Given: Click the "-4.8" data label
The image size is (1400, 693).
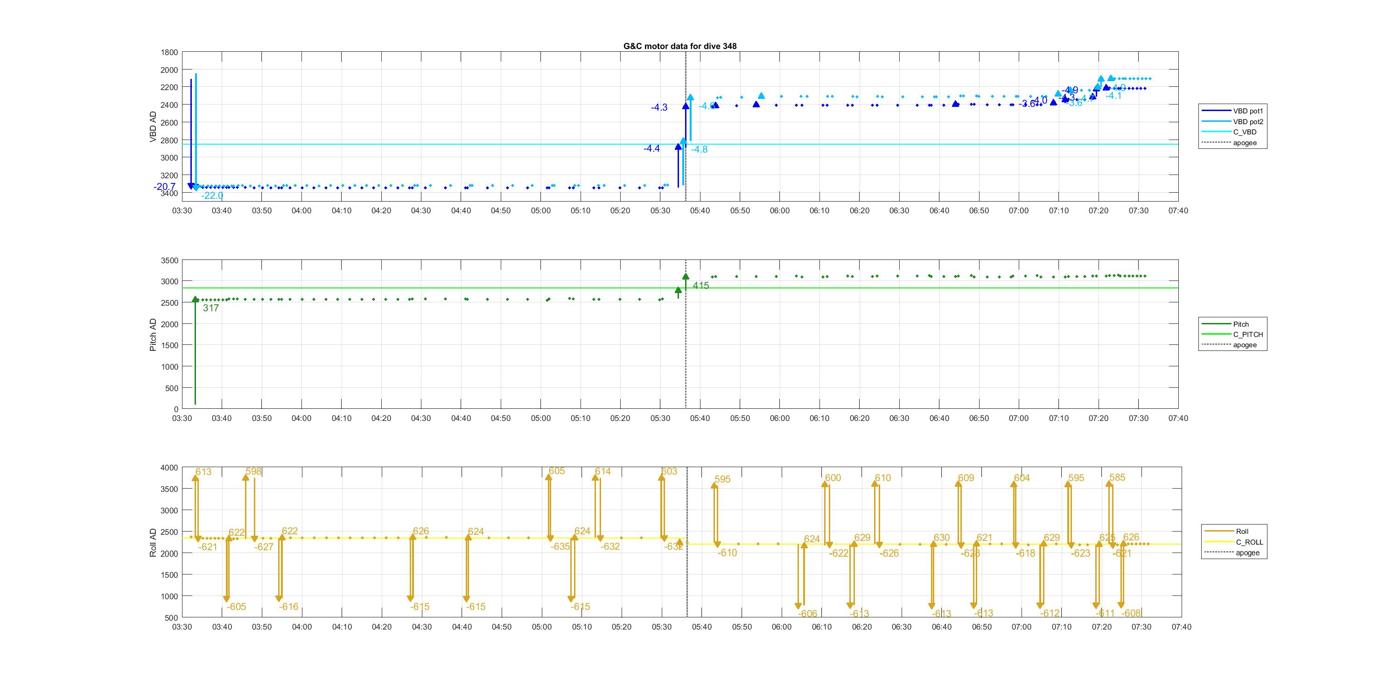Looking at the screenshot, I should point(699,149).
